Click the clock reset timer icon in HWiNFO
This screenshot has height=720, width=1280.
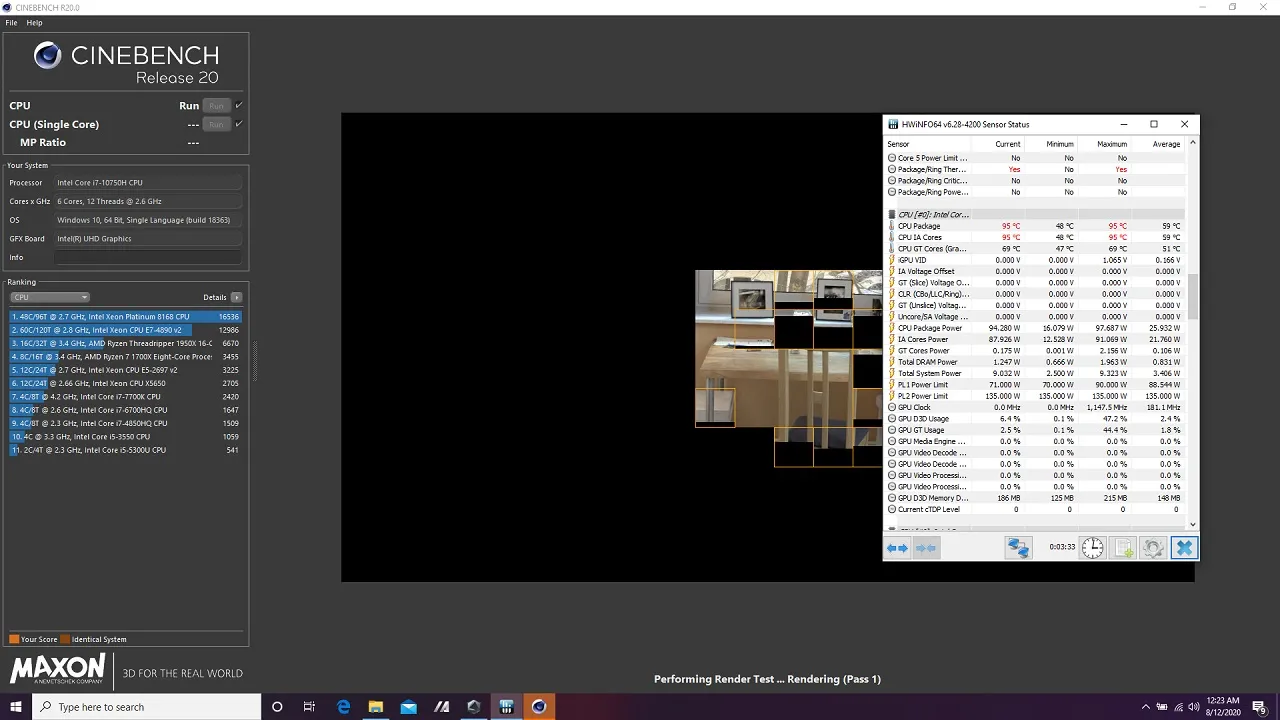(1092, 548)
